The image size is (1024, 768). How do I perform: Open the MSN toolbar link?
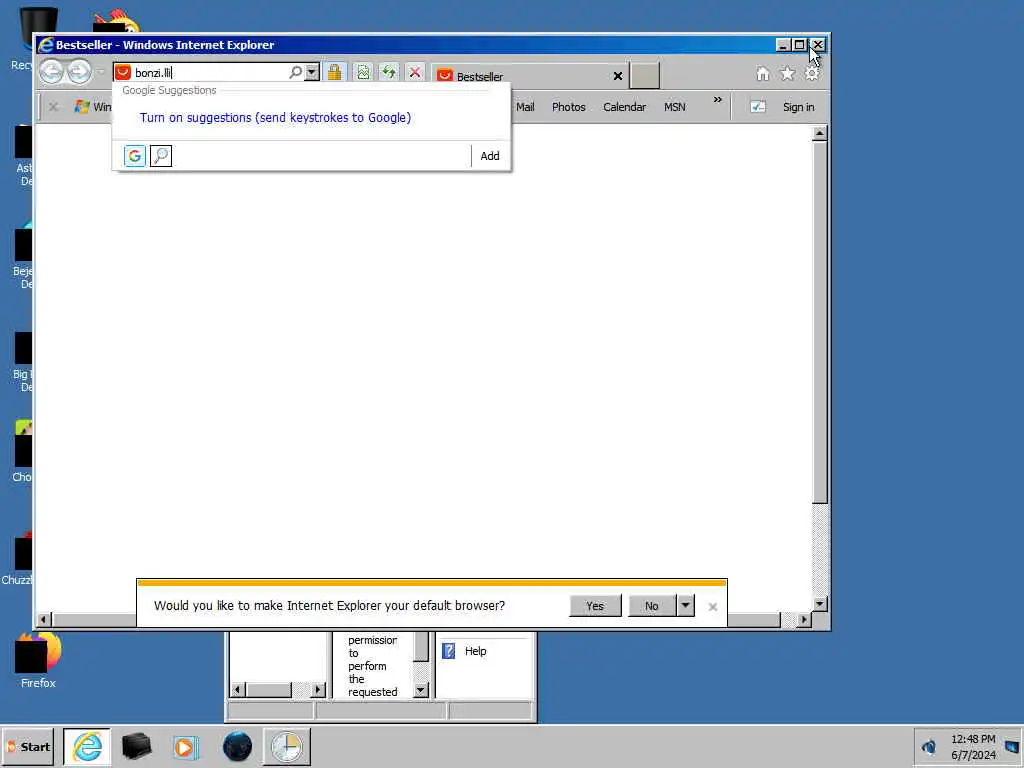(675, 107)
